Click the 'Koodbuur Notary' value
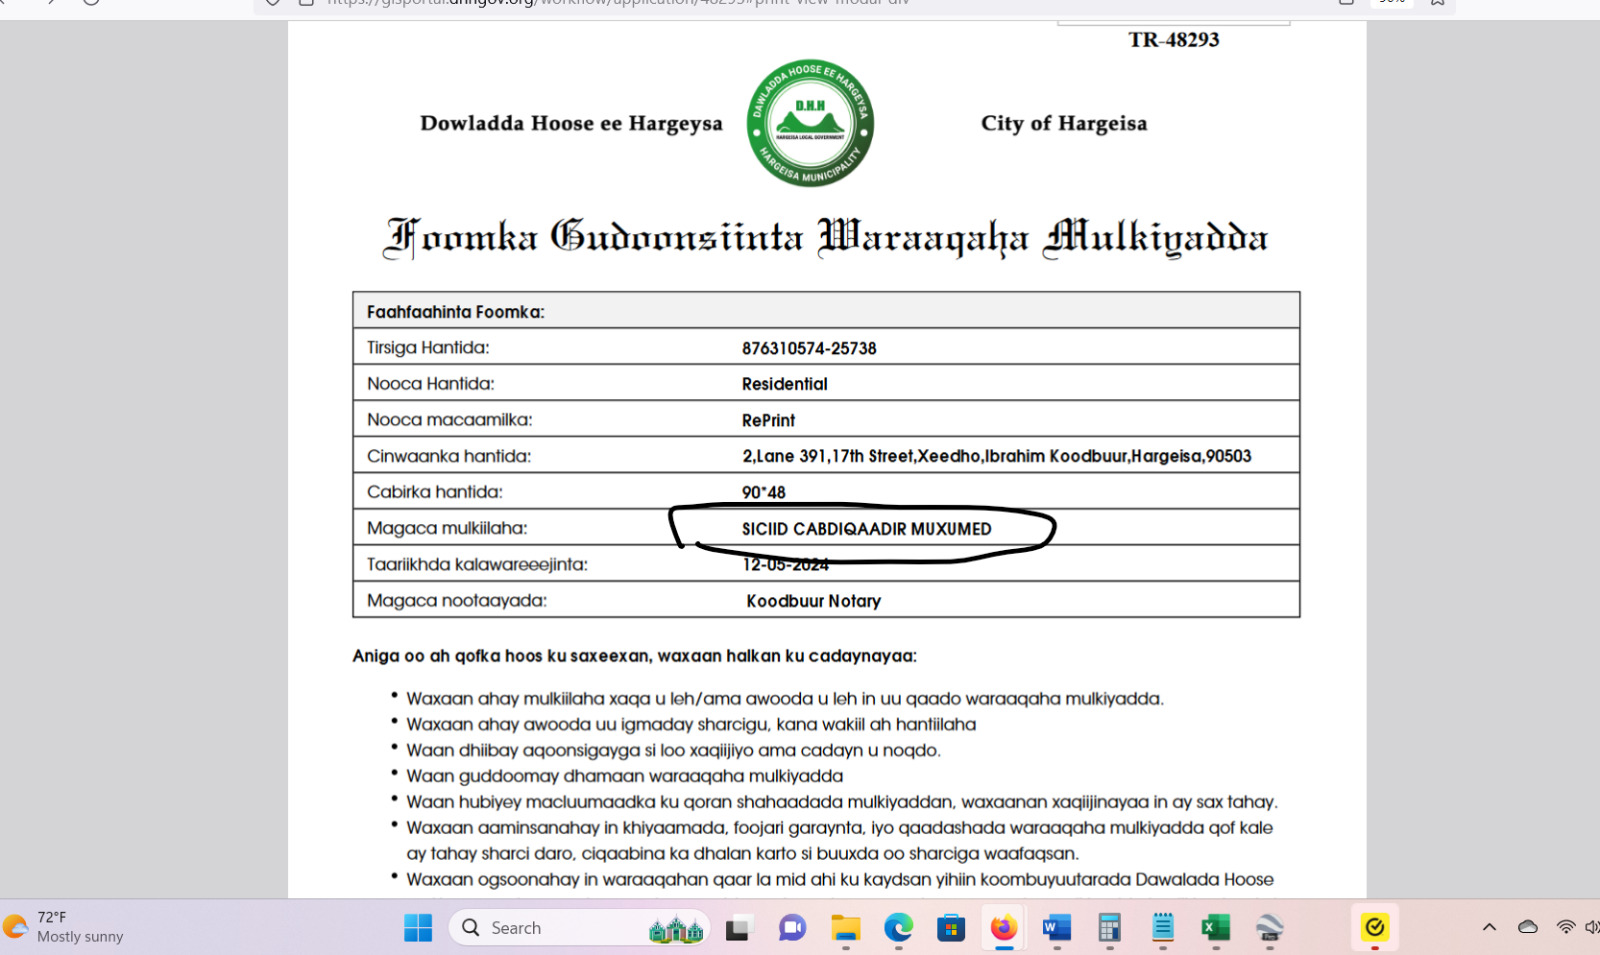Screen dimensions: 1600x955 click(x=814, y=601)
